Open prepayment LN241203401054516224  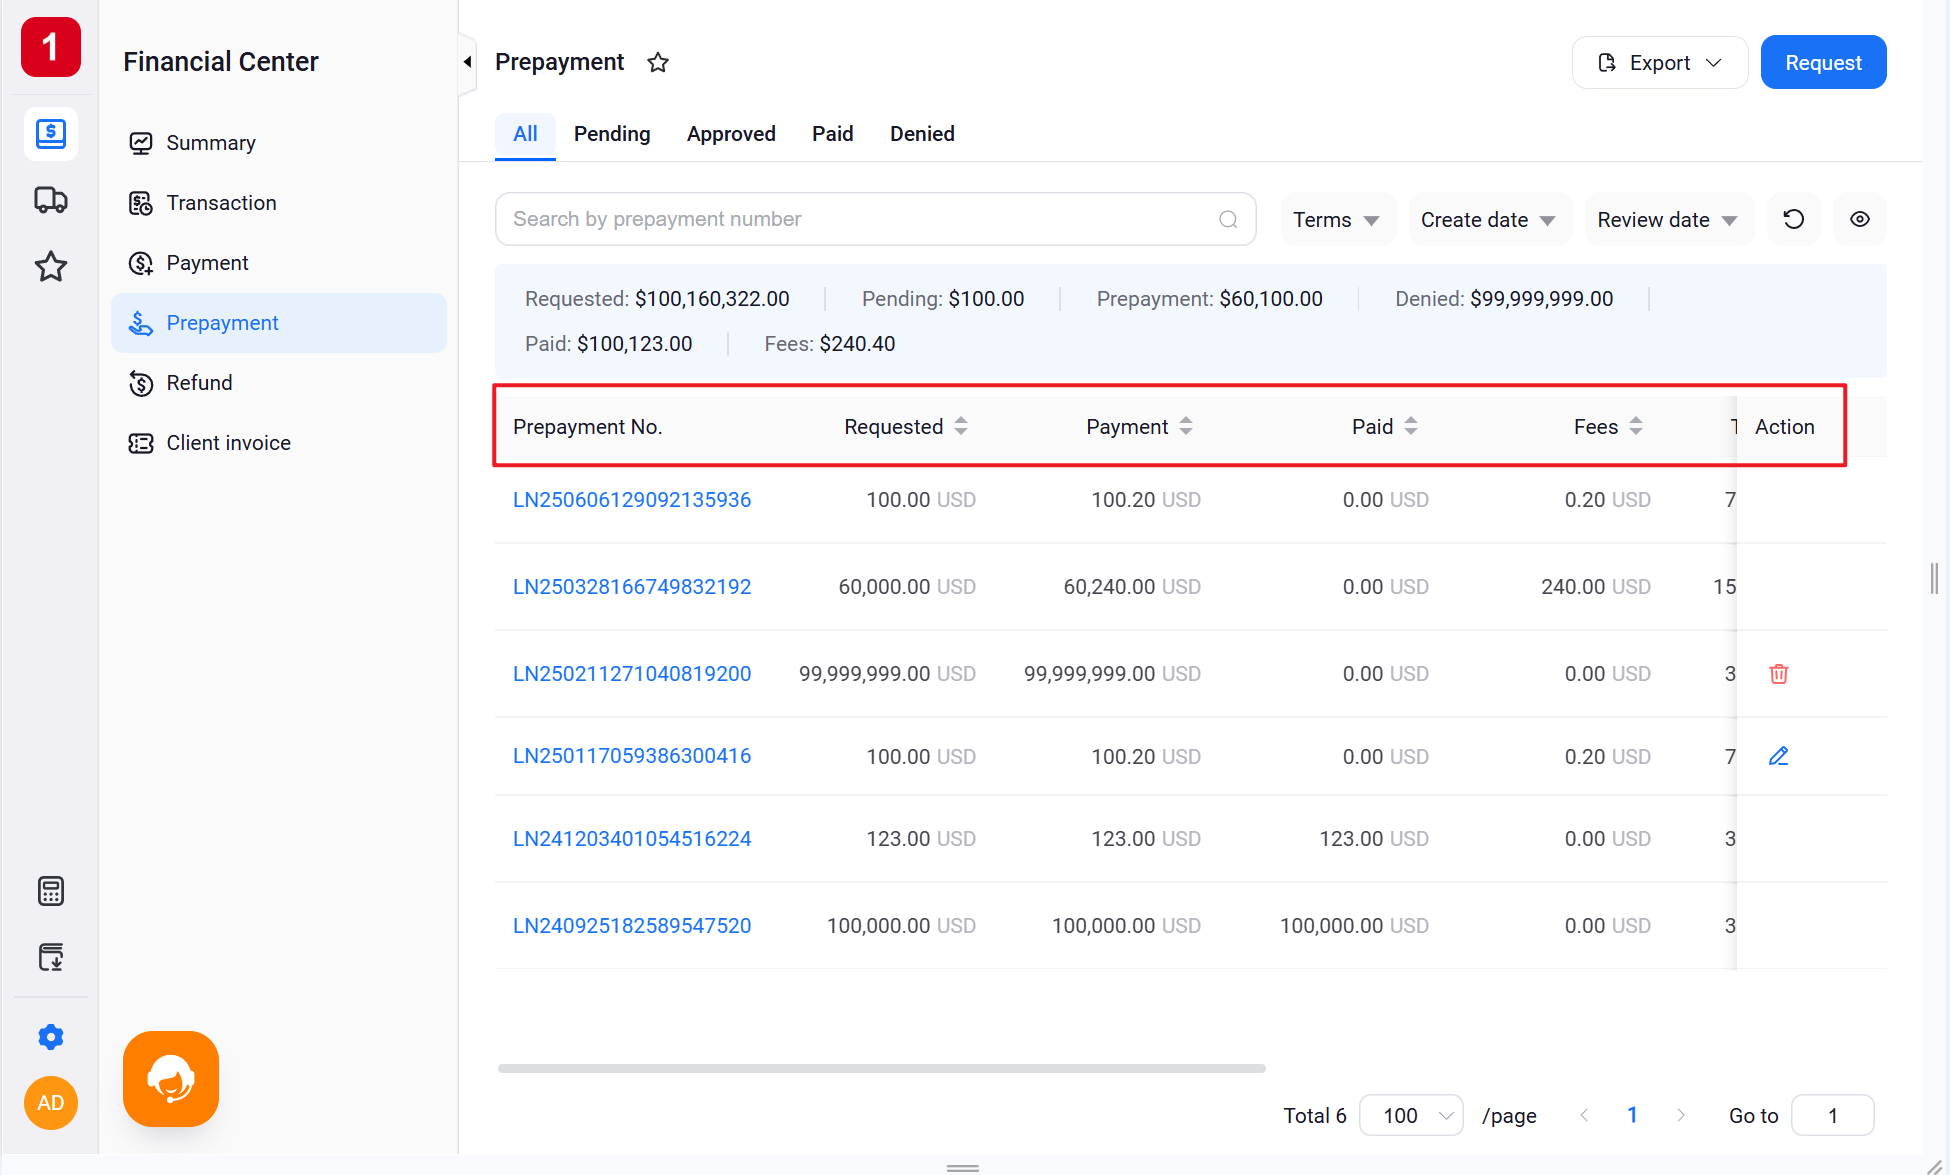(x=632, y=839)
